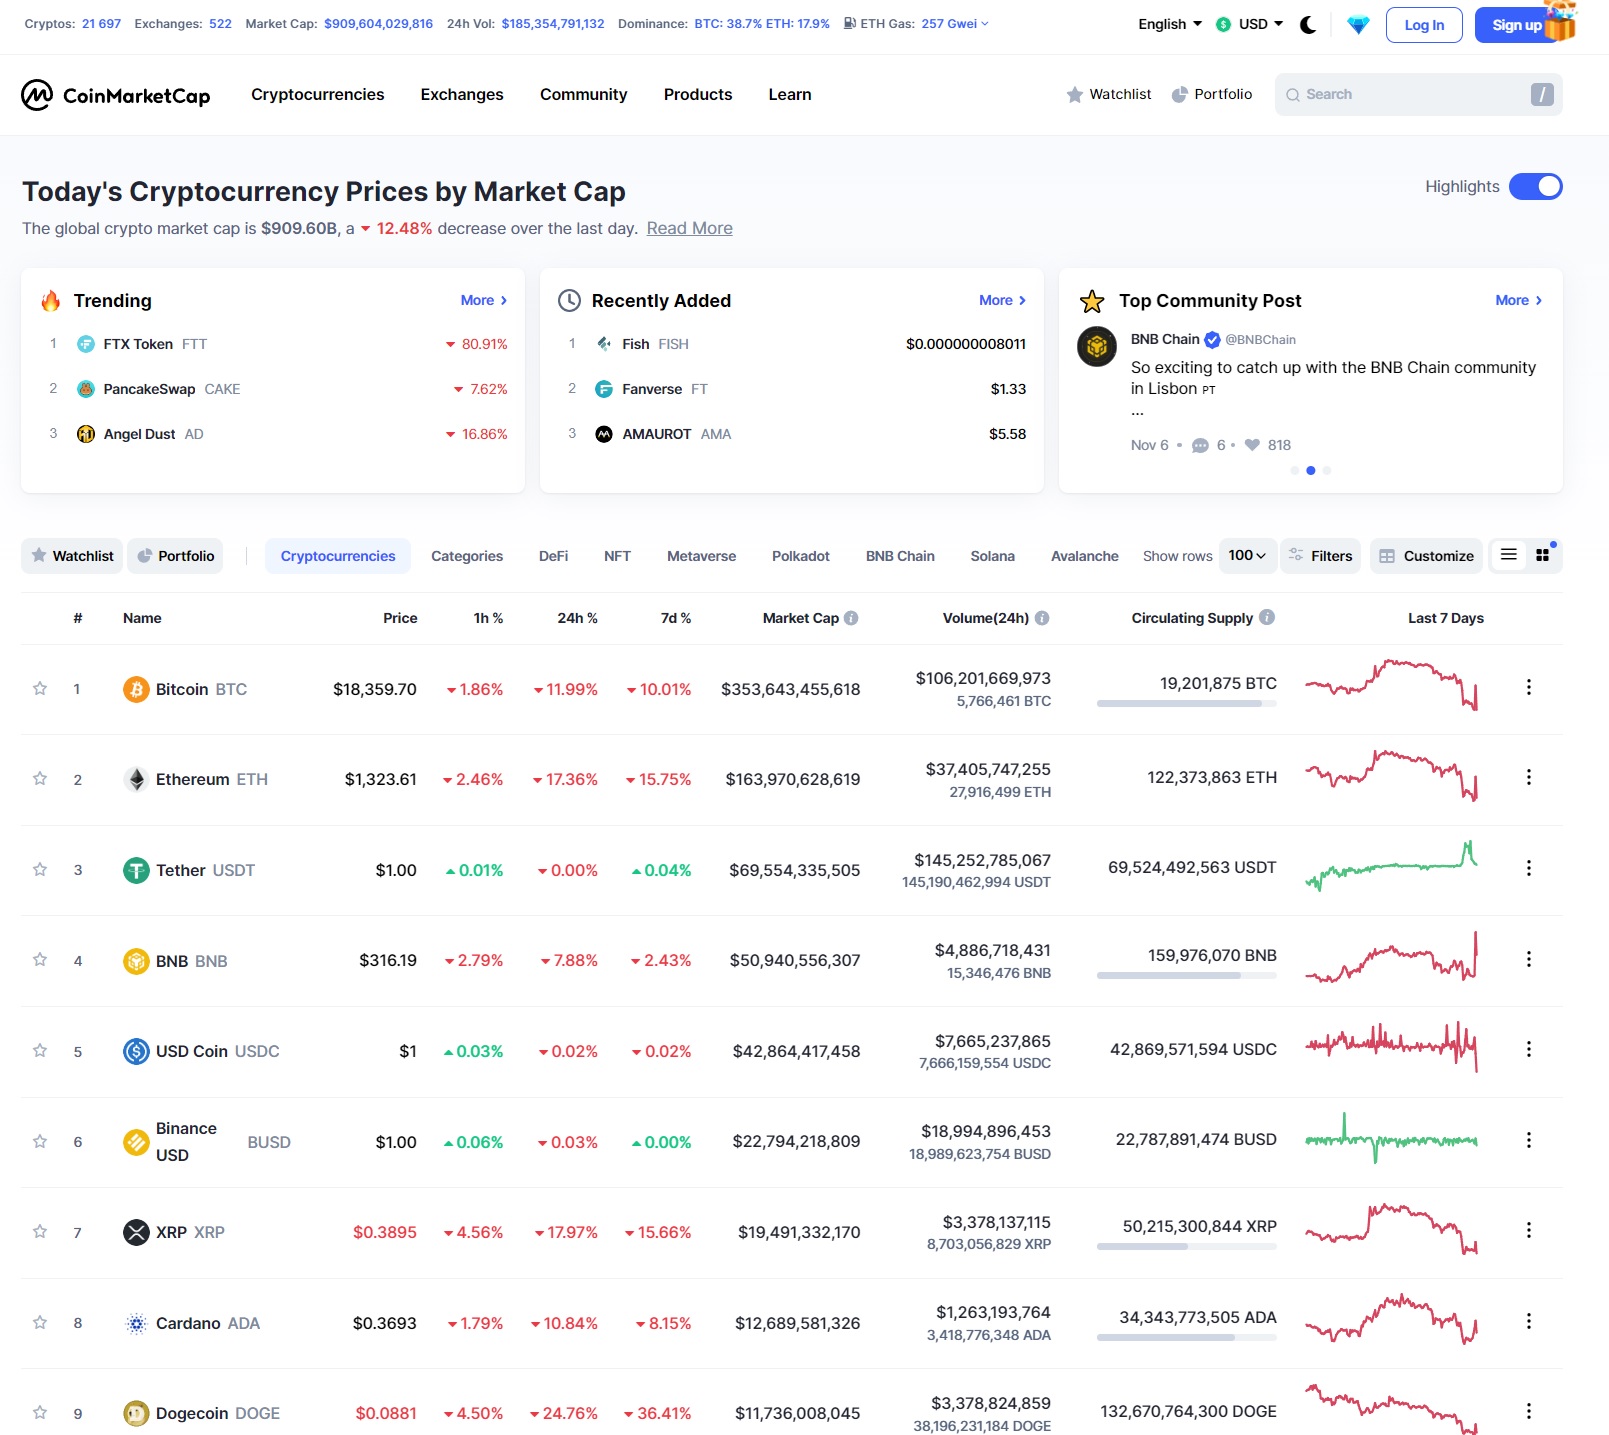Open the XRP coin icon
Screen dimensions: 1609x1435
tap(136, 1232)
